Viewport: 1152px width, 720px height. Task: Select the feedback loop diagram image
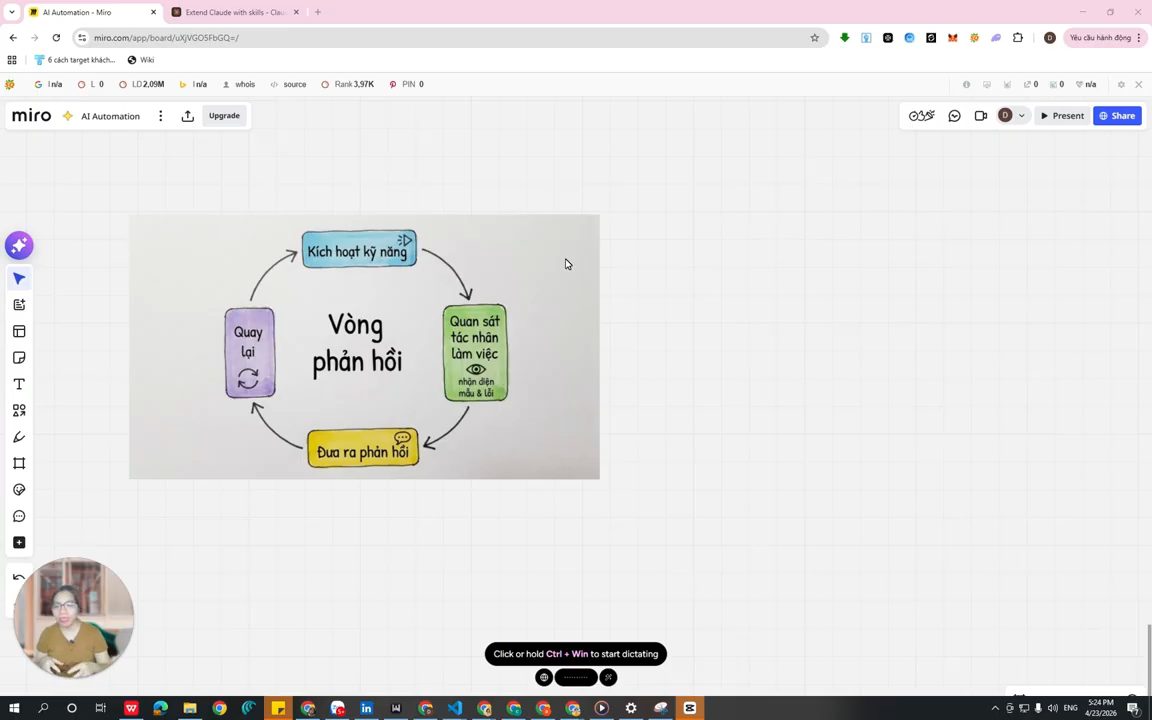point(364,347)
